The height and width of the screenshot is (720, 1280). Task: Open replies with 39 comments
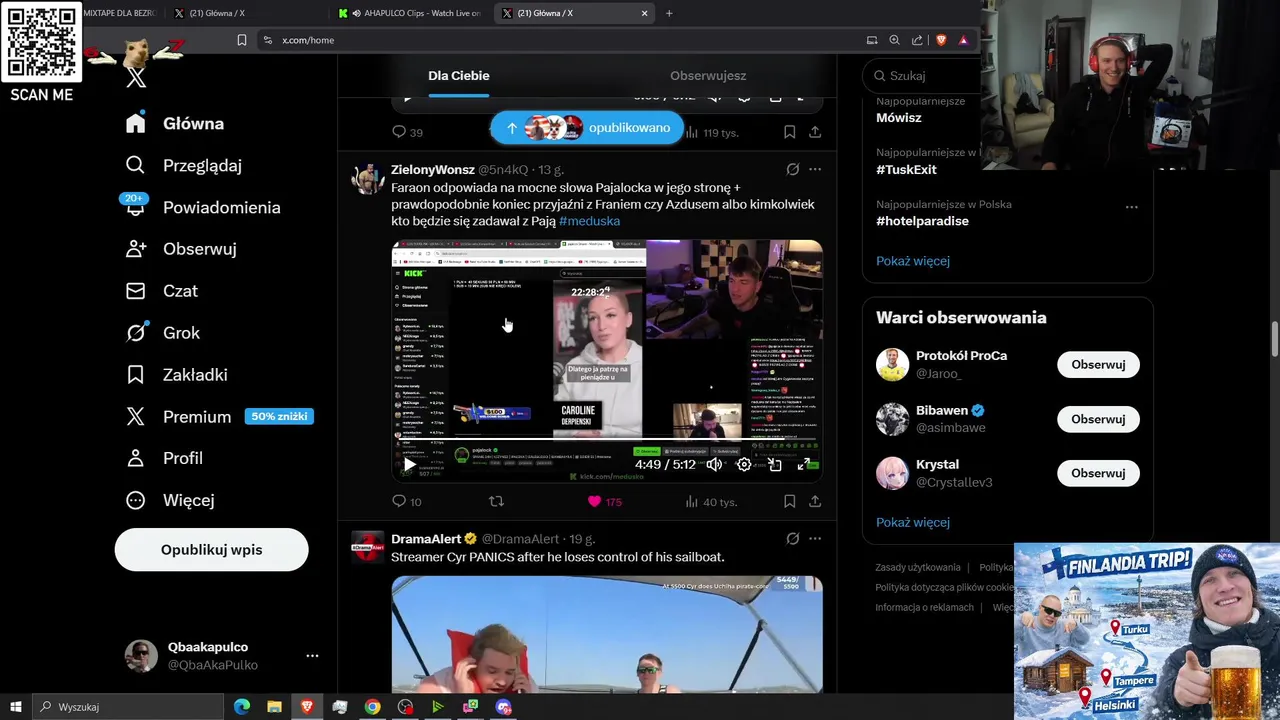click(x=407, y=132)
